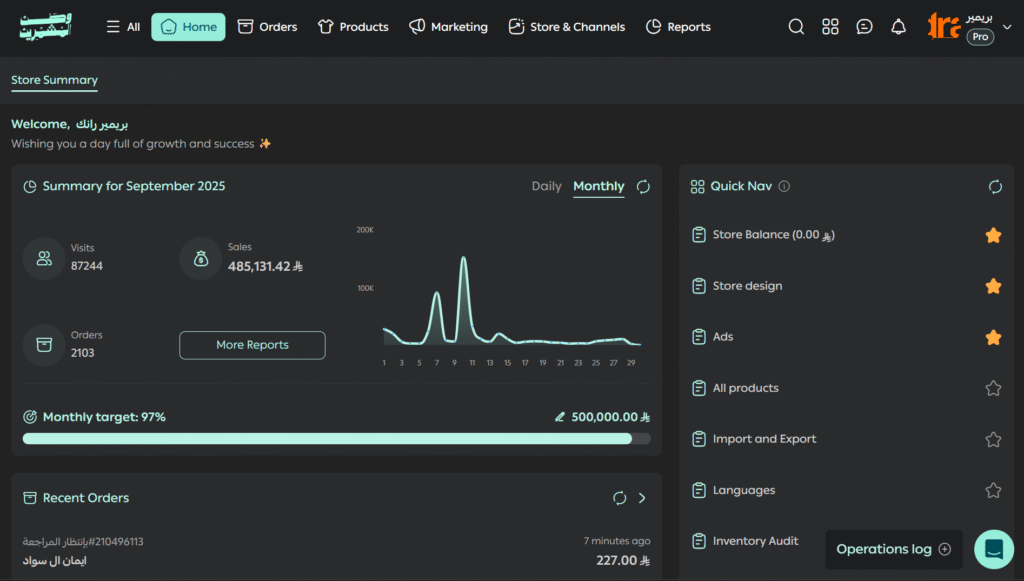The height and width of the screenshot is (581, 1024).
Task: Open the notifications bell
Action: pyautogui.click(x=899, y=27)
